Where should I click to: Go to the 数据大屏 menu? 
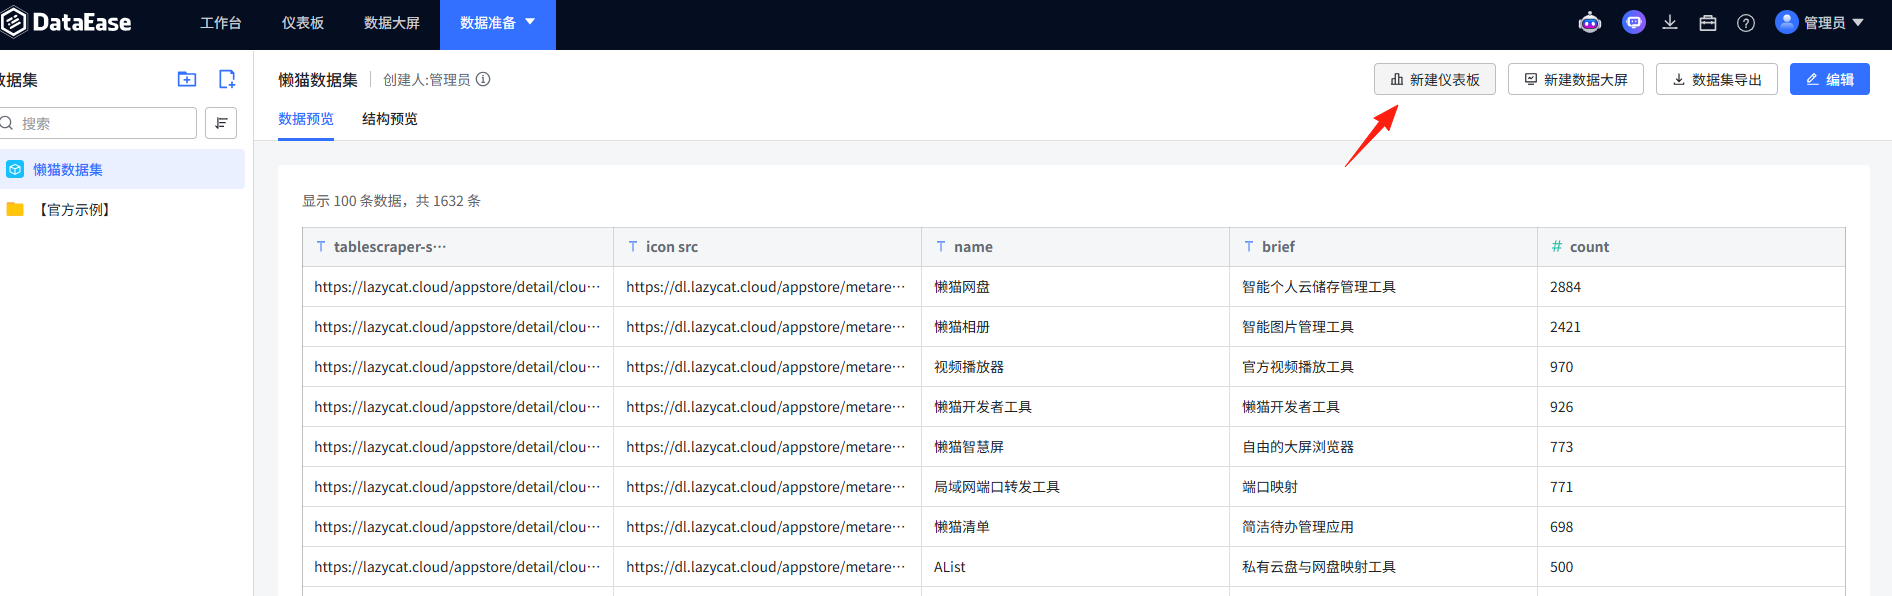tap(392, 23)
